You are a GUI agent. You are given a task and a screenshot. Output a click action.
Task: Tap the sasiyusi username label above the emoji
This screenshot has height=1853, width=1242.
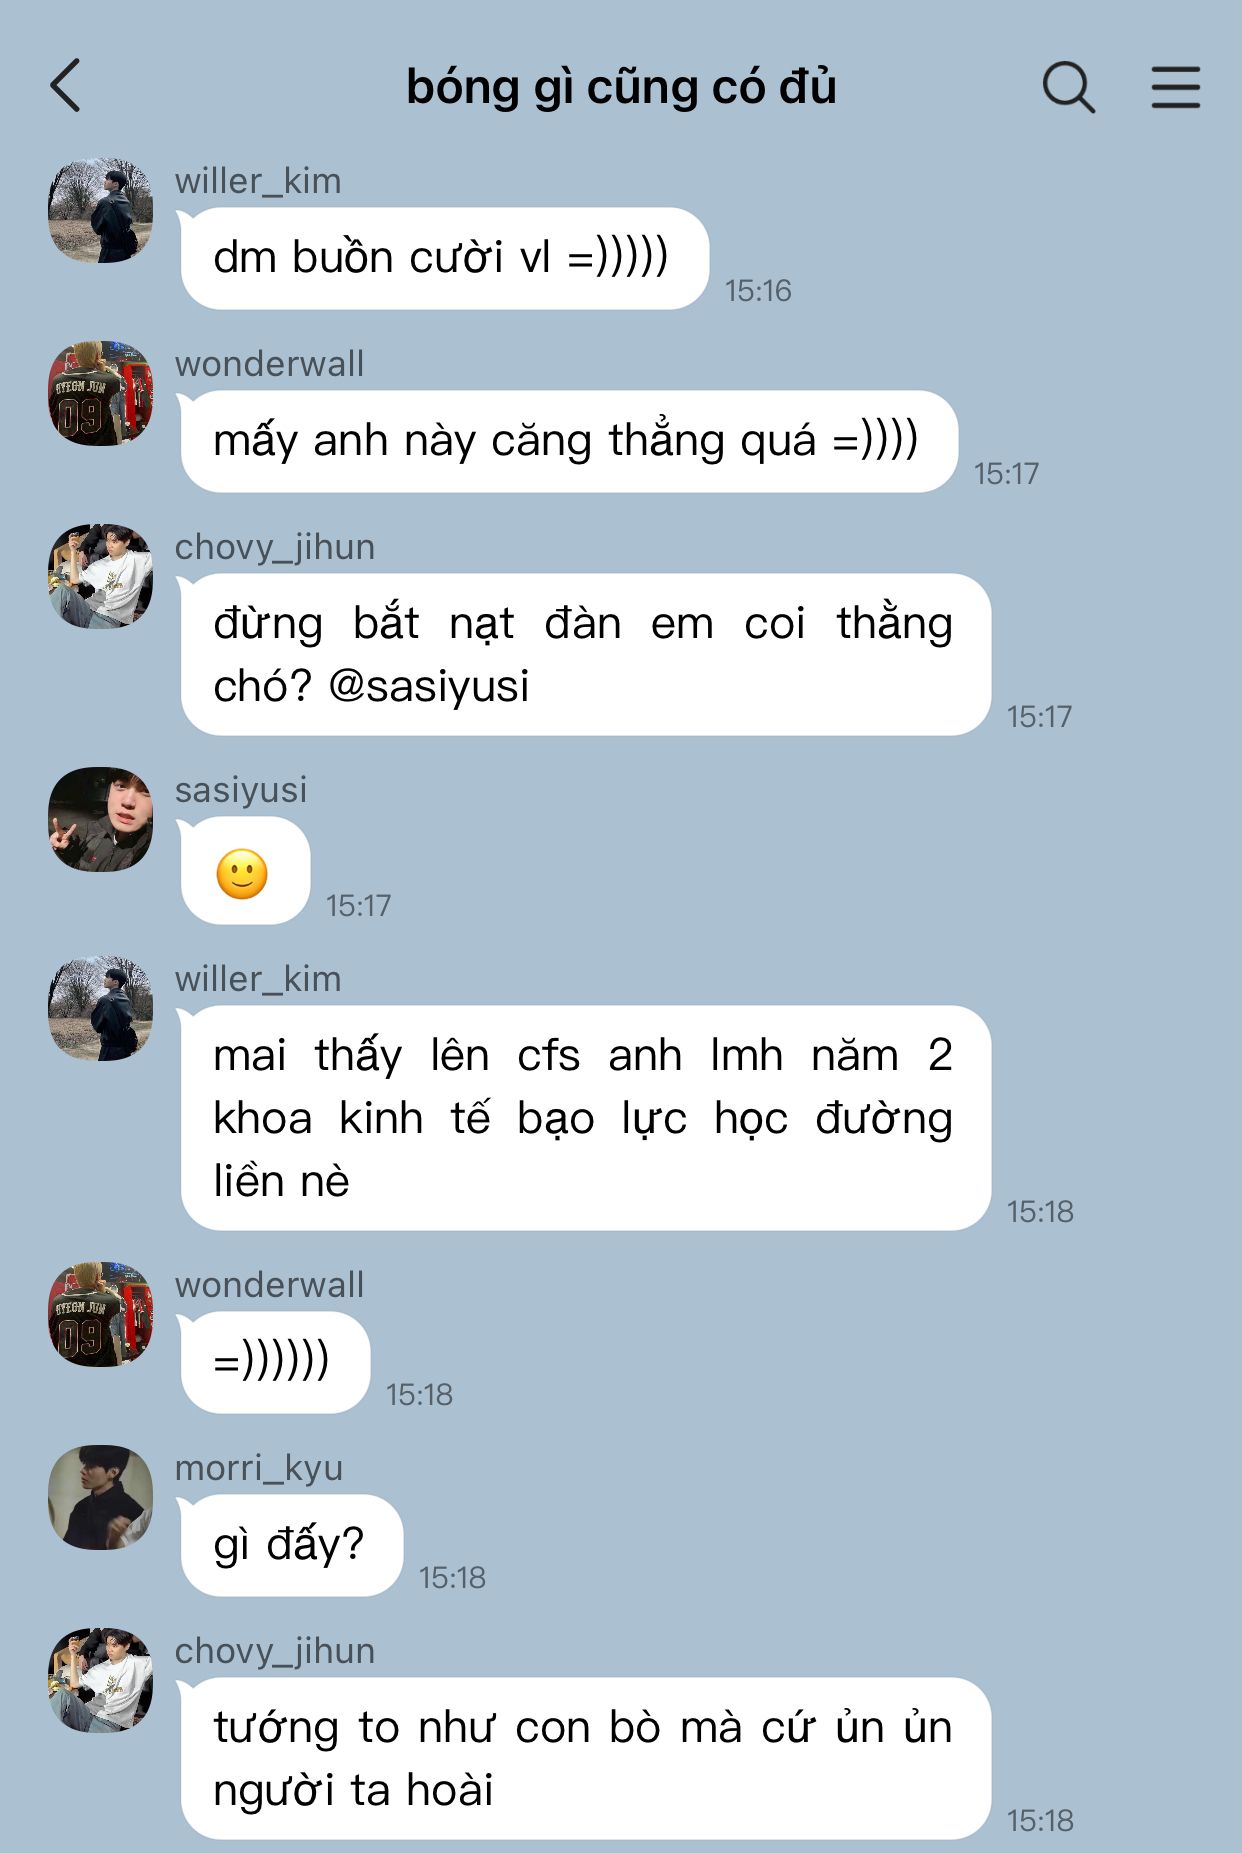point(241,790)
